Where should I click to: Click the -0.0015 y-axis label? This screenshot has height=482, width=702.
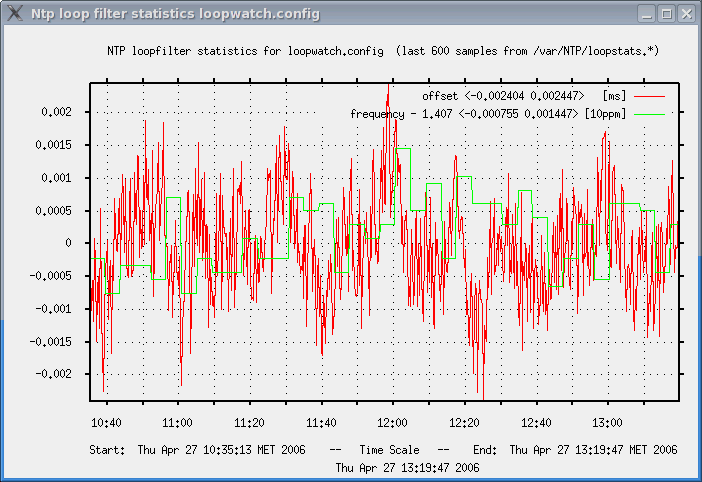click(51, 342)
